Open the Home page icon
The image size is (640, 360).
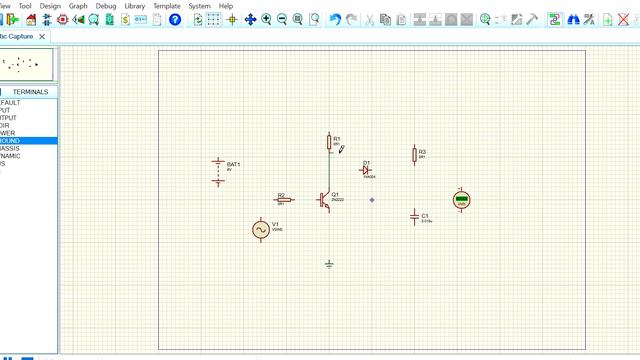(x=31, y=19)
